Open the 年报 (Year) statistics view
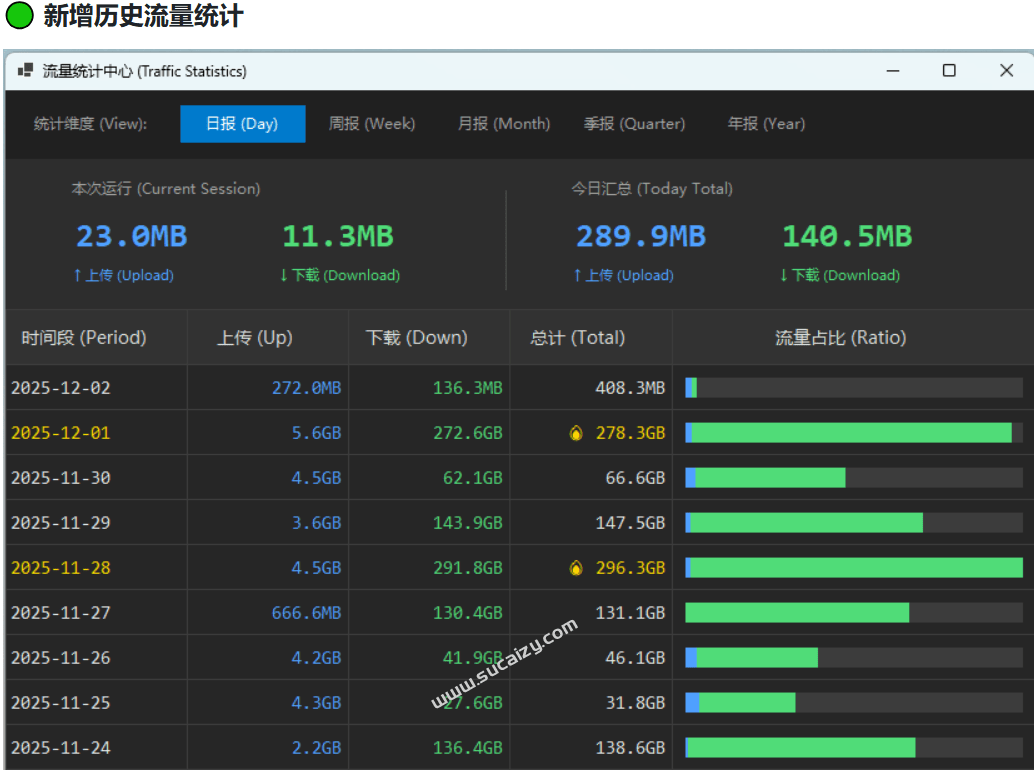 click(x=766, y=124)
